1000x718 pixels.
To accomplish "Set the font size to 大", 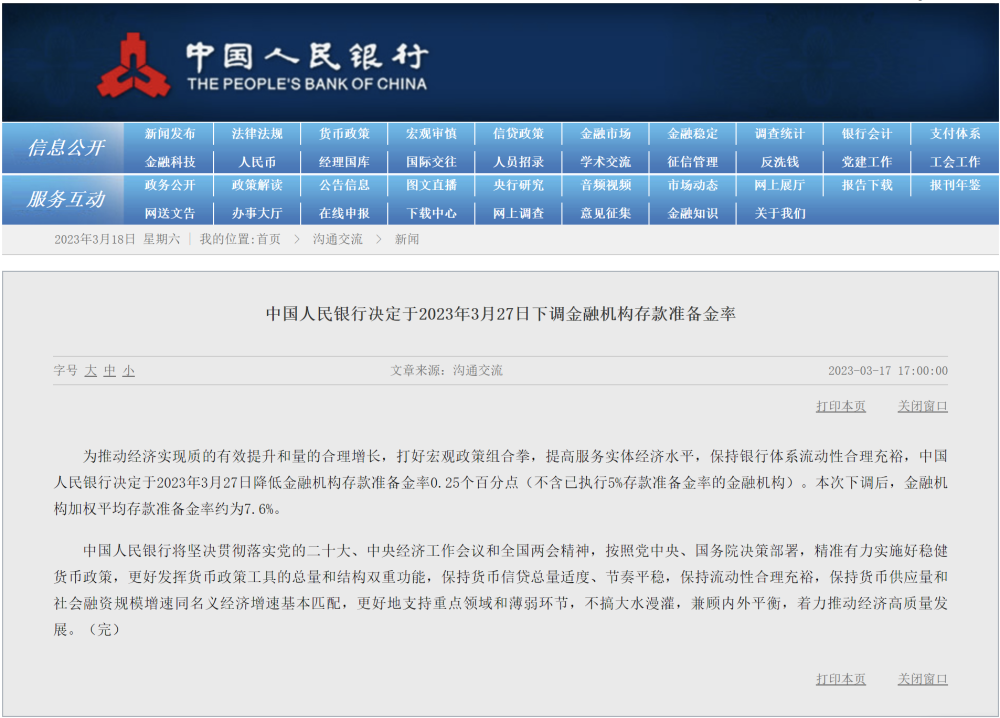I will pyautogui.click(x=91, y=370).
